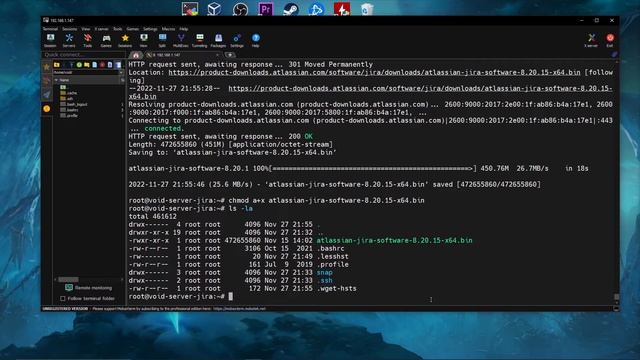Click the first atlassian download URL in terminal
Viewport: 640px width, 360px height.
point(374,72)
